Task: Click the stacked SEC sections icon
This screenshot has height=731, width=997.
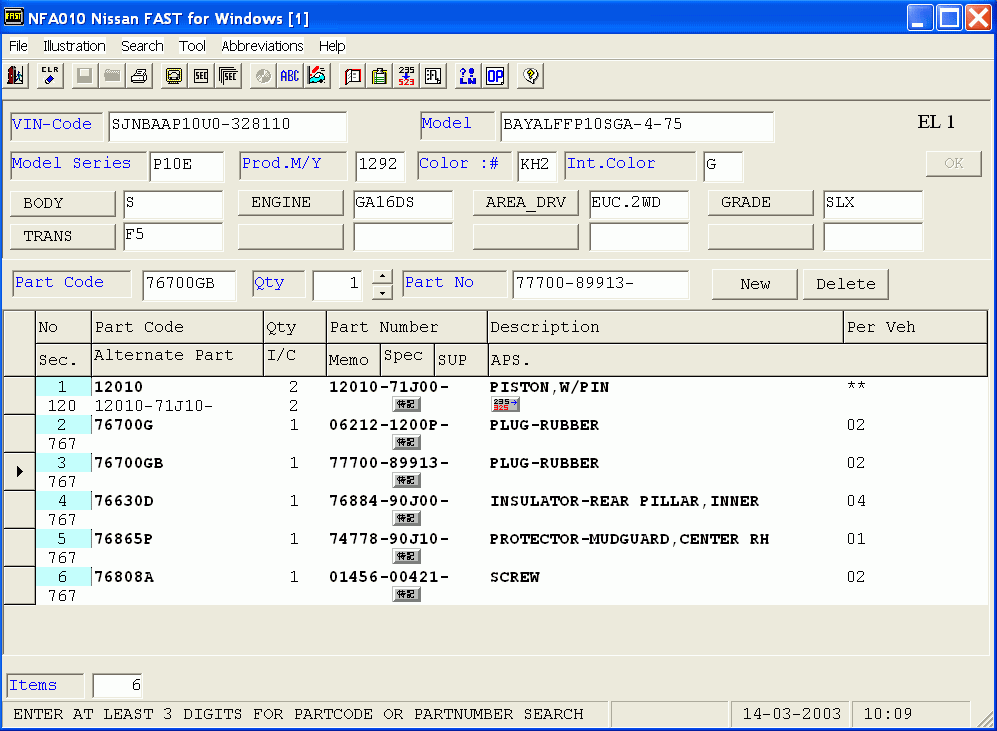Action: point(228,76)
